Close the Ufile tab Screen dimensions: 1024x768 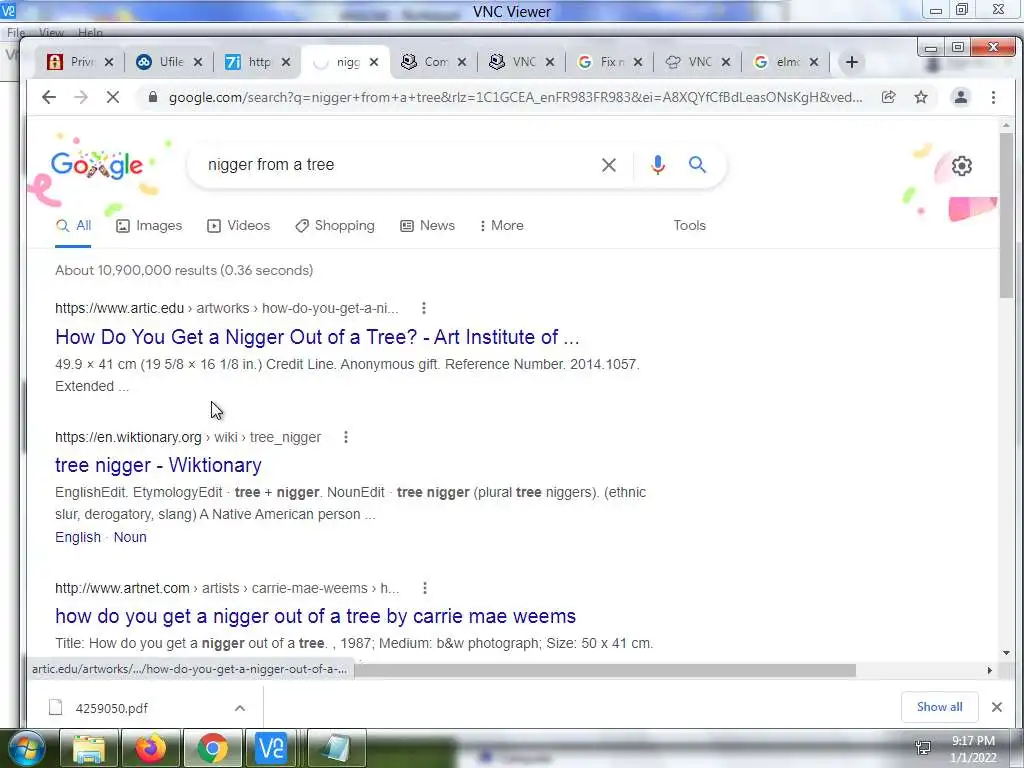point(198,62)
